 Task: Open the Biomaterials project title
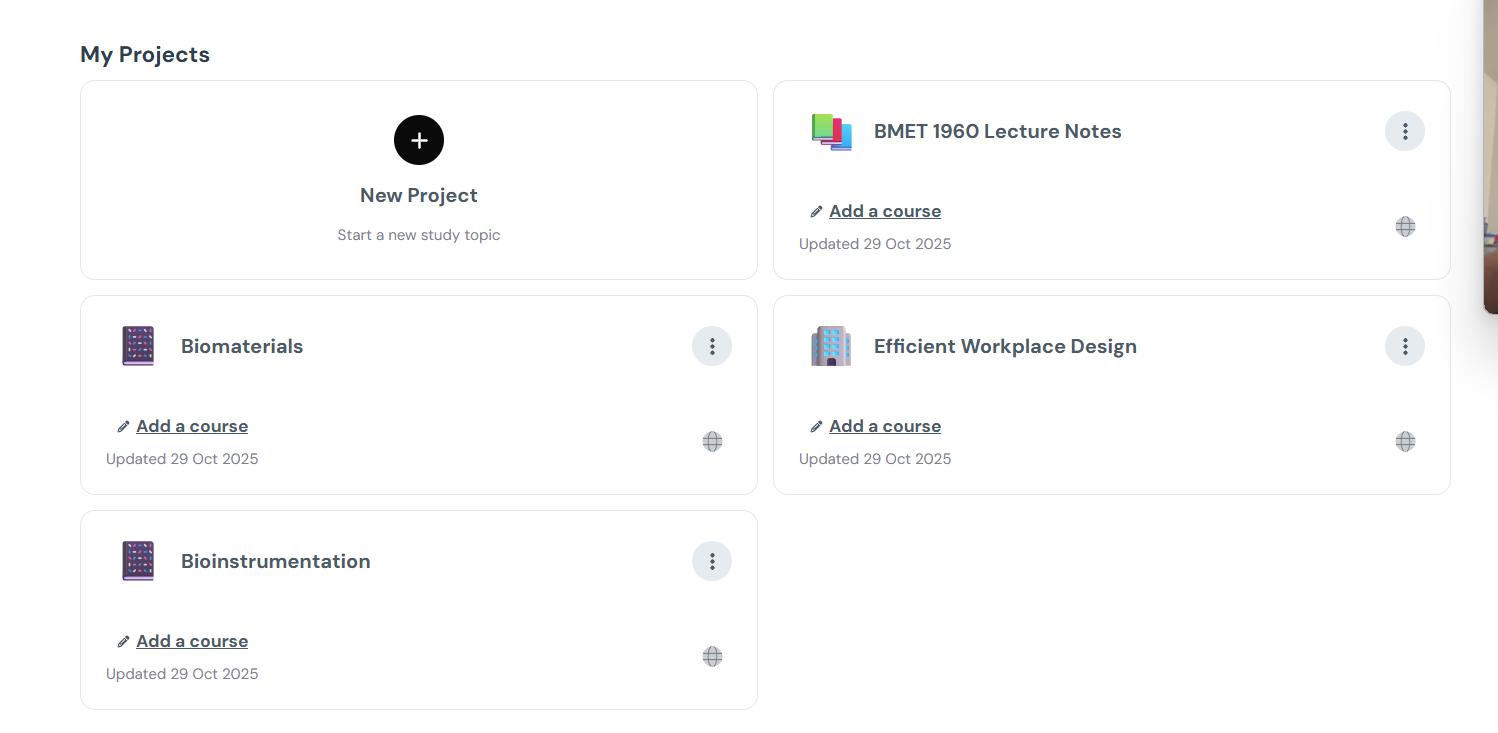pos(242,346)
